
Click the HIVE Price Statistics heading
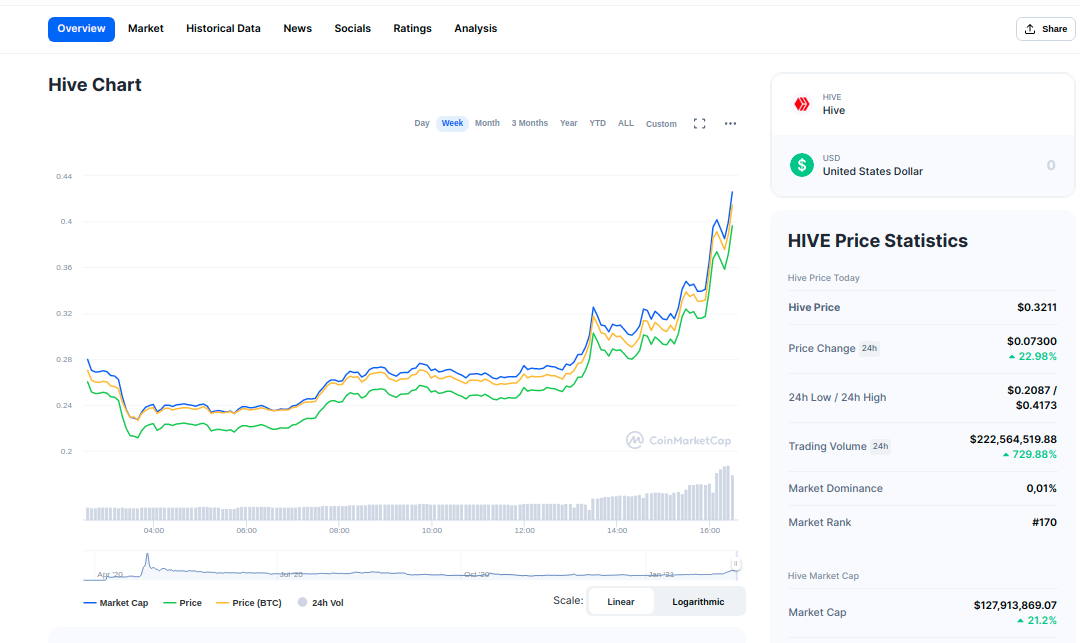point(878,241)
